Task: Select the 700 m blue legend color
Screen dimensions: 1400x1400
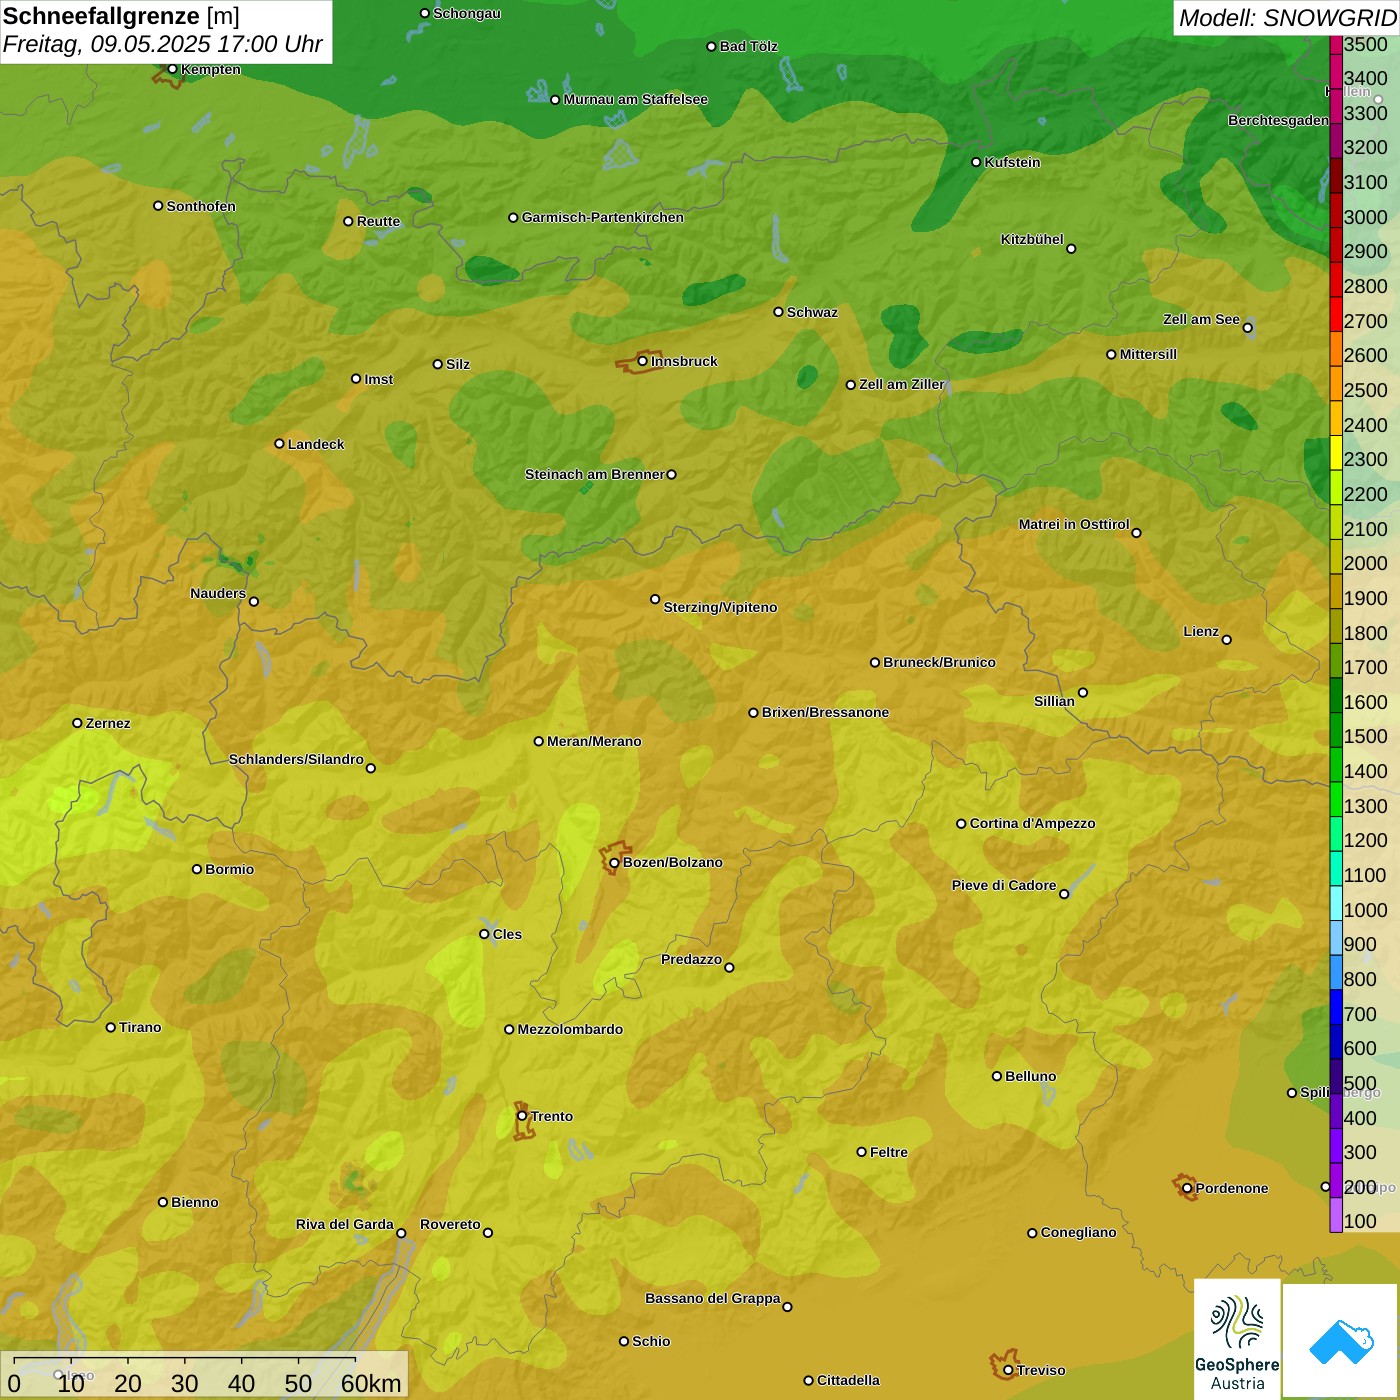Action: 1335,1007
